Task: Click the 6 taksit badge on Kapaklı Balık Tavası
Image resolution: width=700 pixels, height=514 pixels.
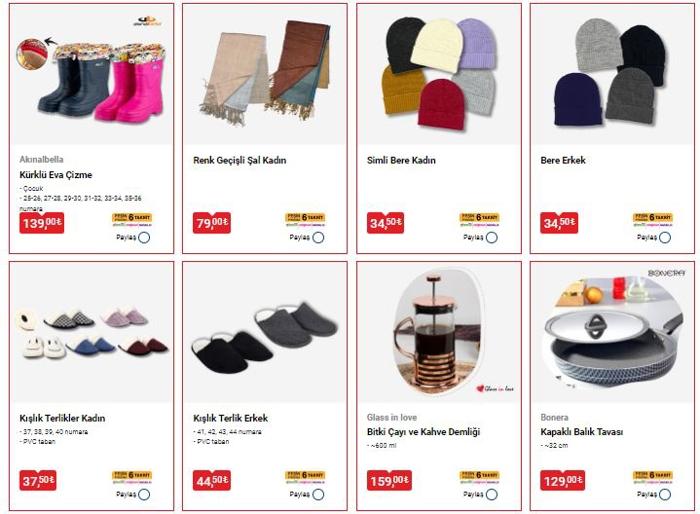Action: click(x=653, y=476)
